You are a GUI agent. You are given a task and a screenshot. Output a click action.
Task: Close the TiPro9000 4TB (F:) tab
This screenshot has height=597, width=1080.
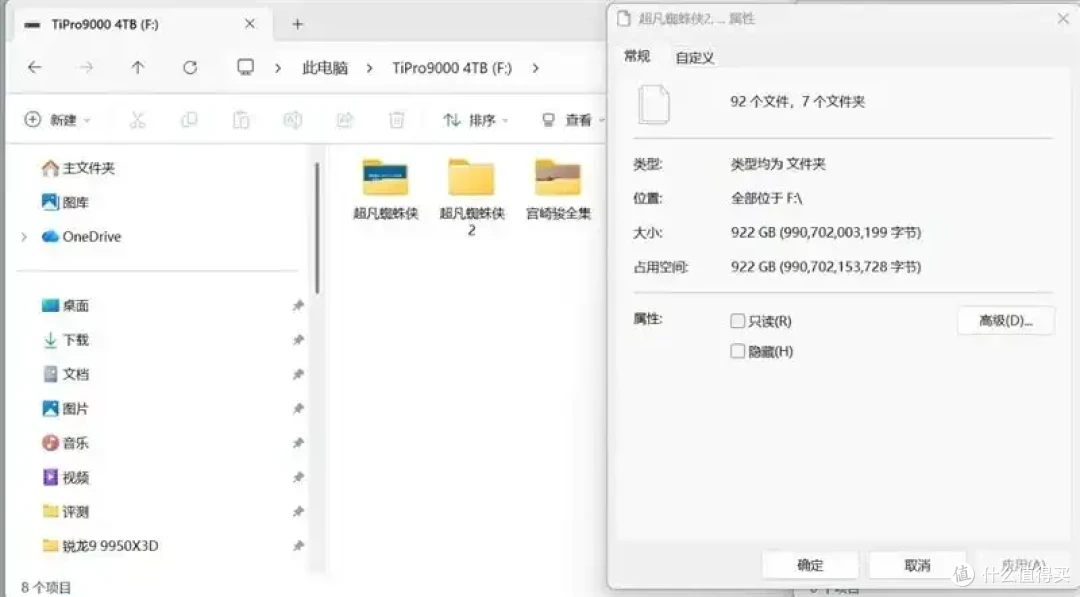250,24
